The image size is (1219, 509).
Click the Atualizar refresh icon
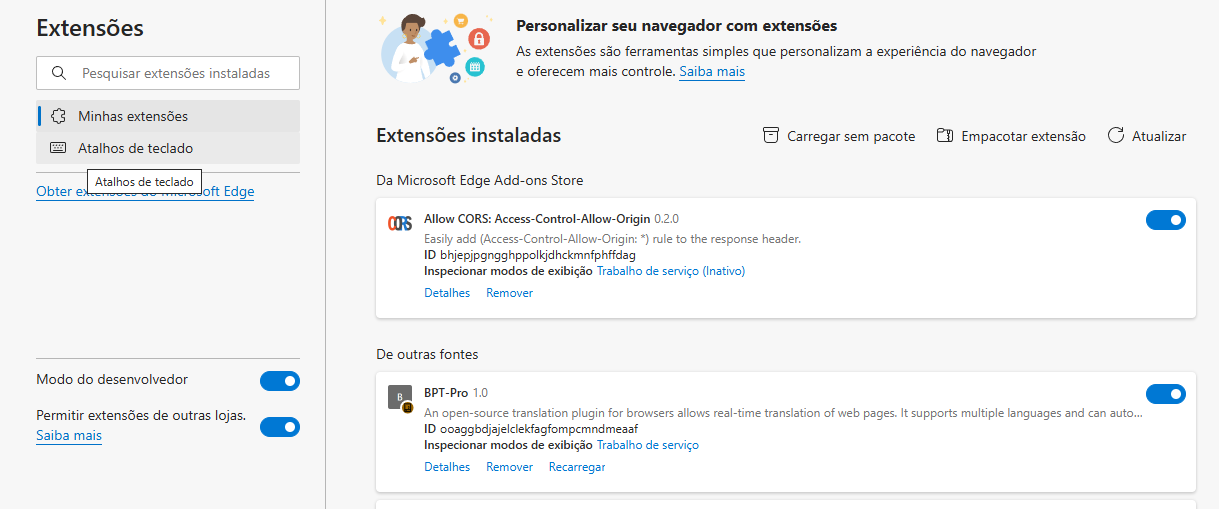click(x=1116, y=136)
